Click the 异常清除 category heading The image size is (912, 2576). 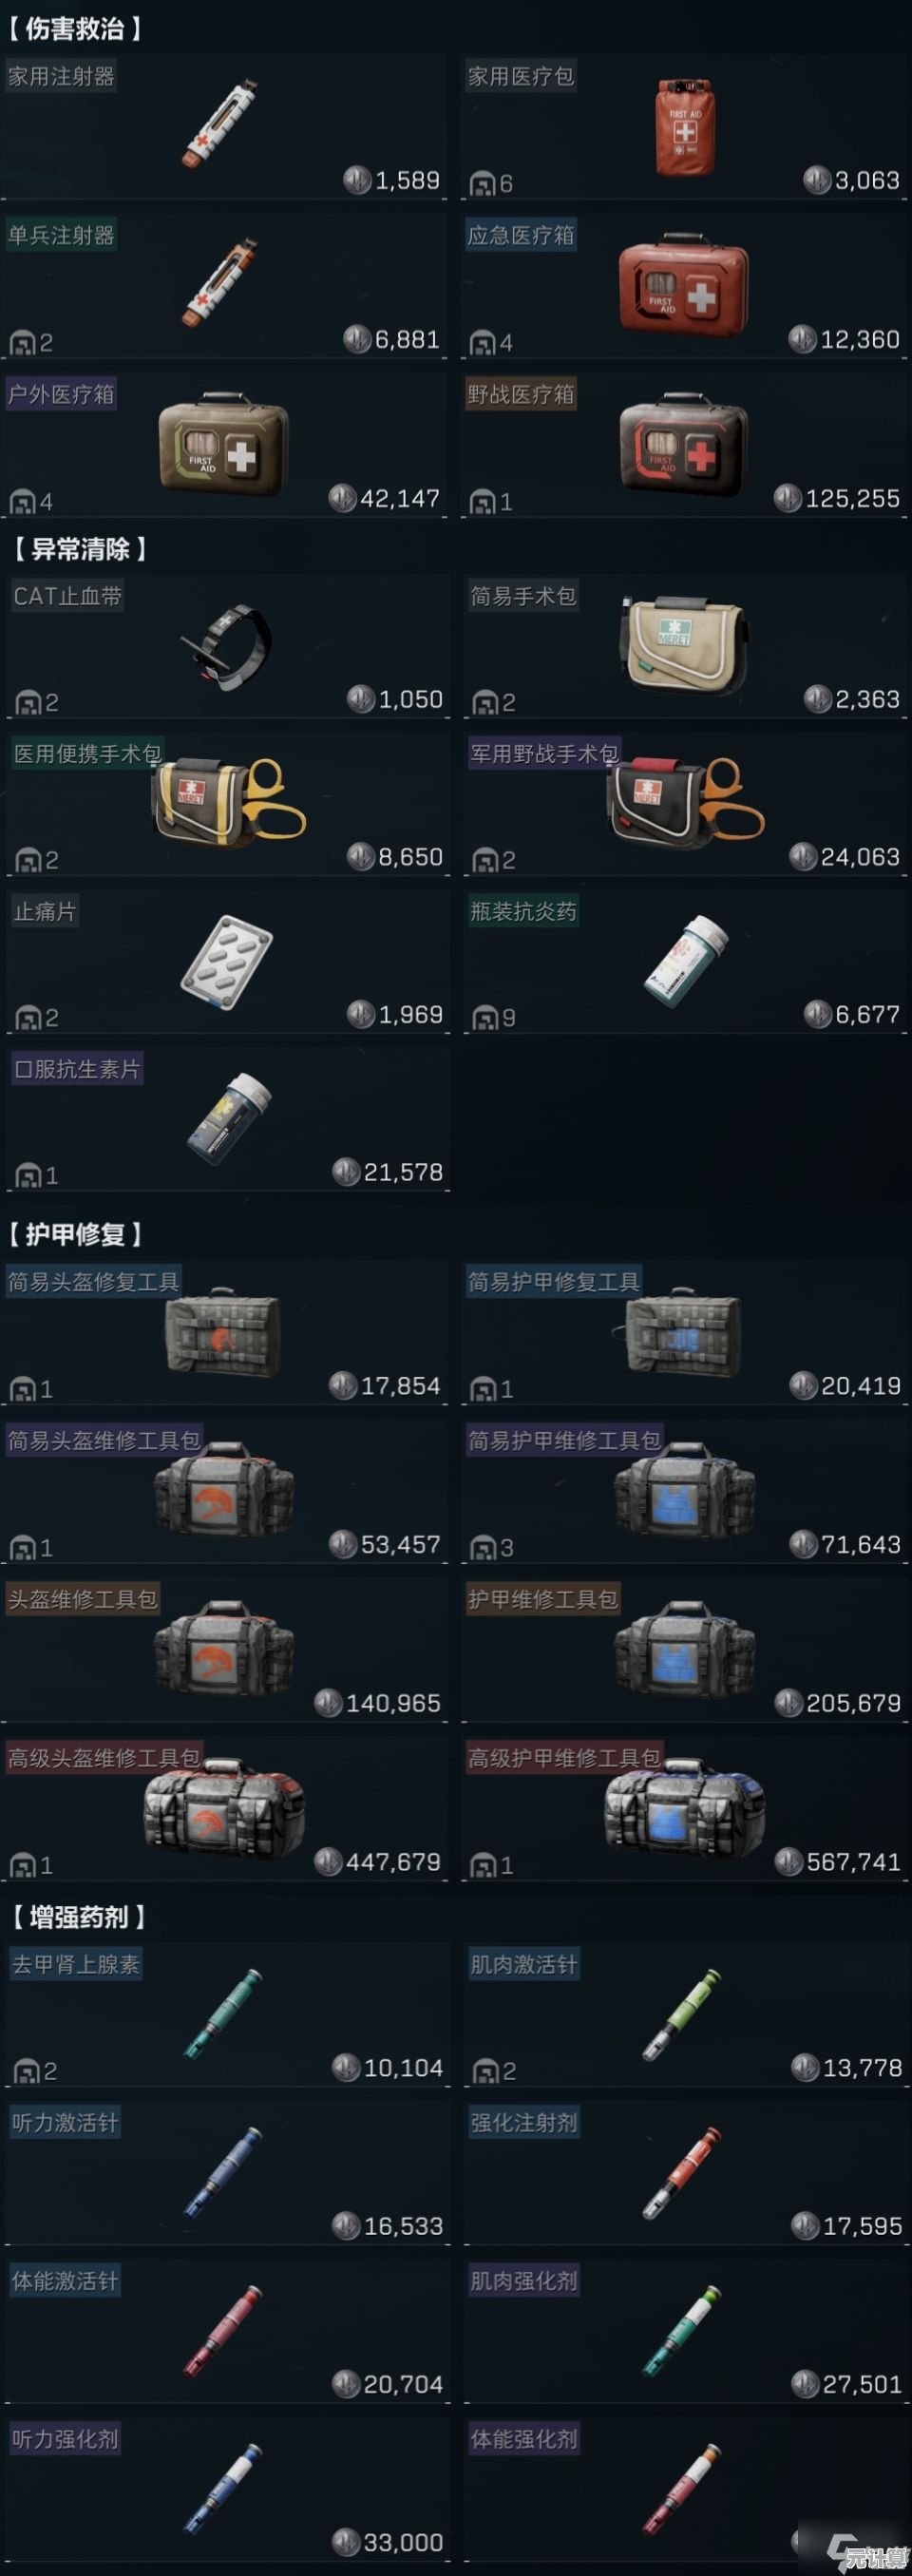click(x=80, y=549)
